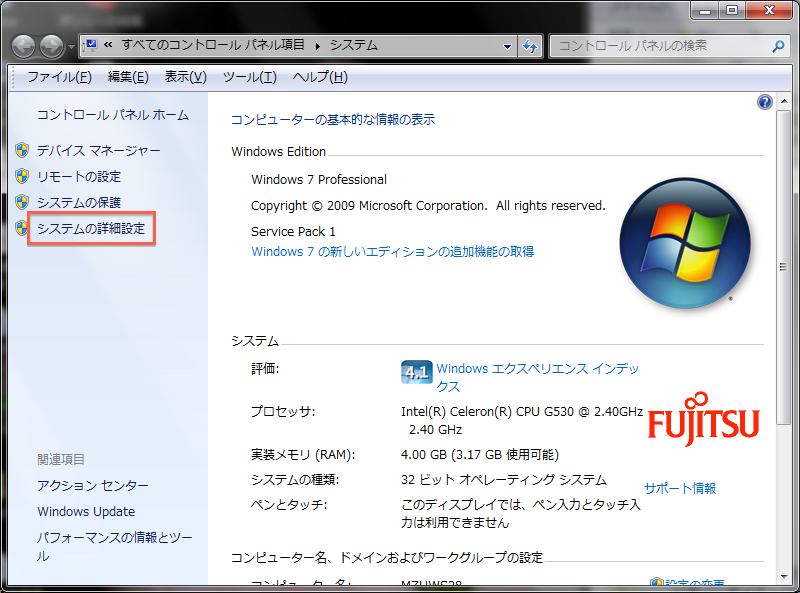Viewport: 800px width, 593px height.
Task: Open Windows エクスペリエンス インデックス link
Action: [x=537, y=377]
